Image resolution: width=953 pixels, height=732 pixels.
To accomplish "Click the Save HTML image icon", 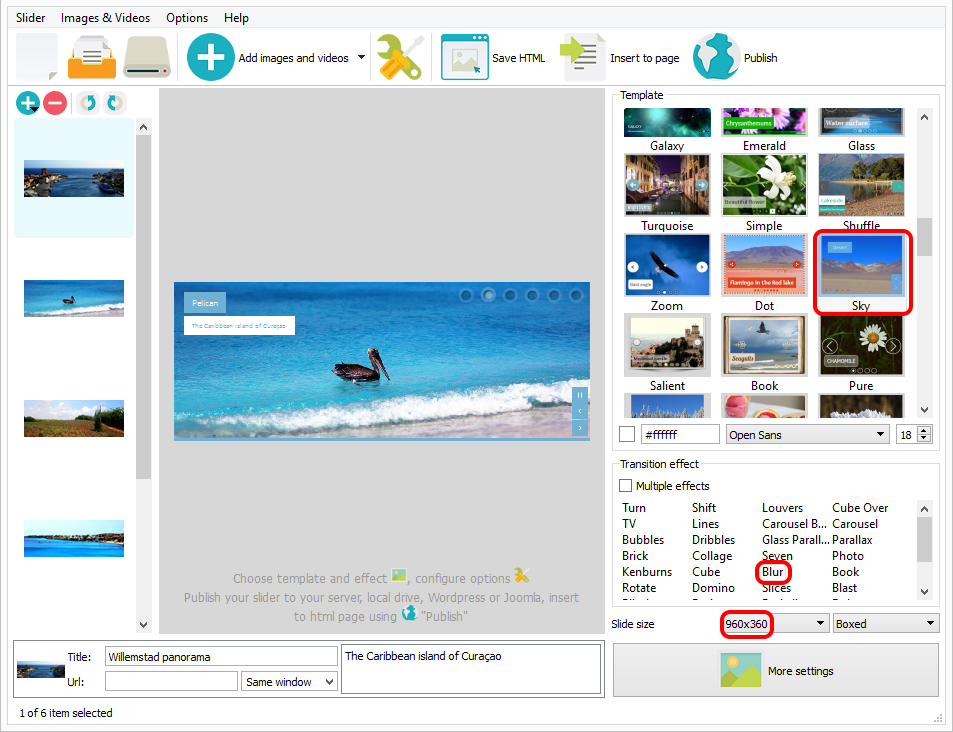I will (464, 57).
